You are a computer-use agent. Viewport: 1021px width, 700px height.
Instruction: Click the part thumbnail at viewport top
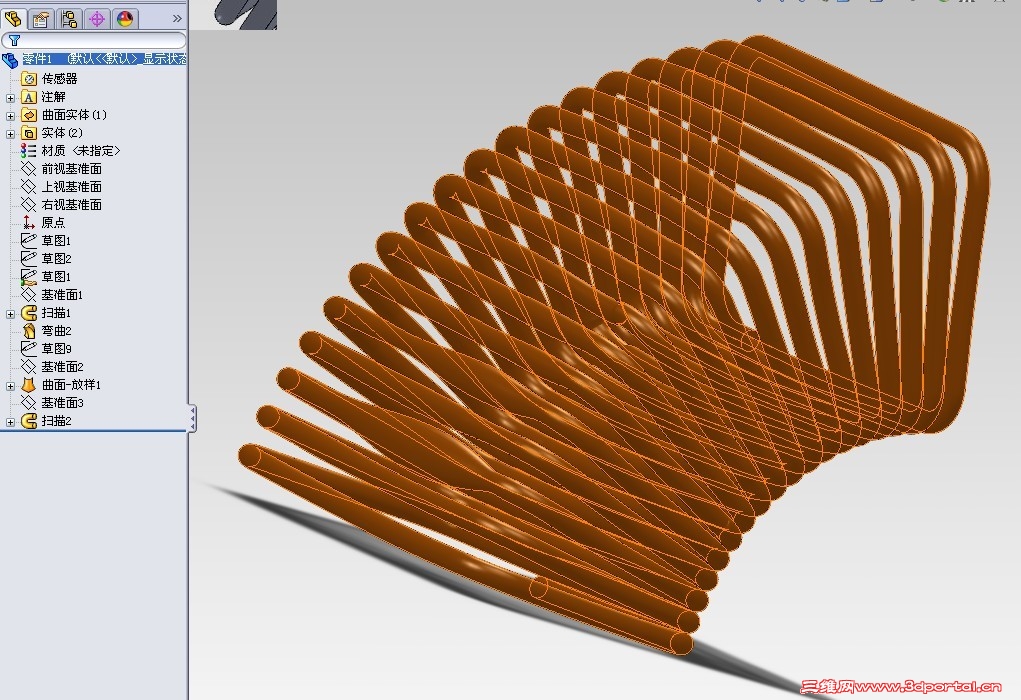234,14
